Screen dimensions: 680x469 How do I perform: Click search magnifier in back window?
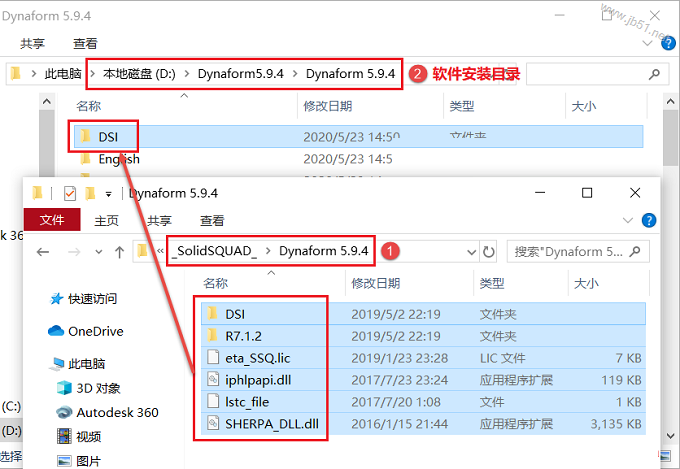pos(654,74)
